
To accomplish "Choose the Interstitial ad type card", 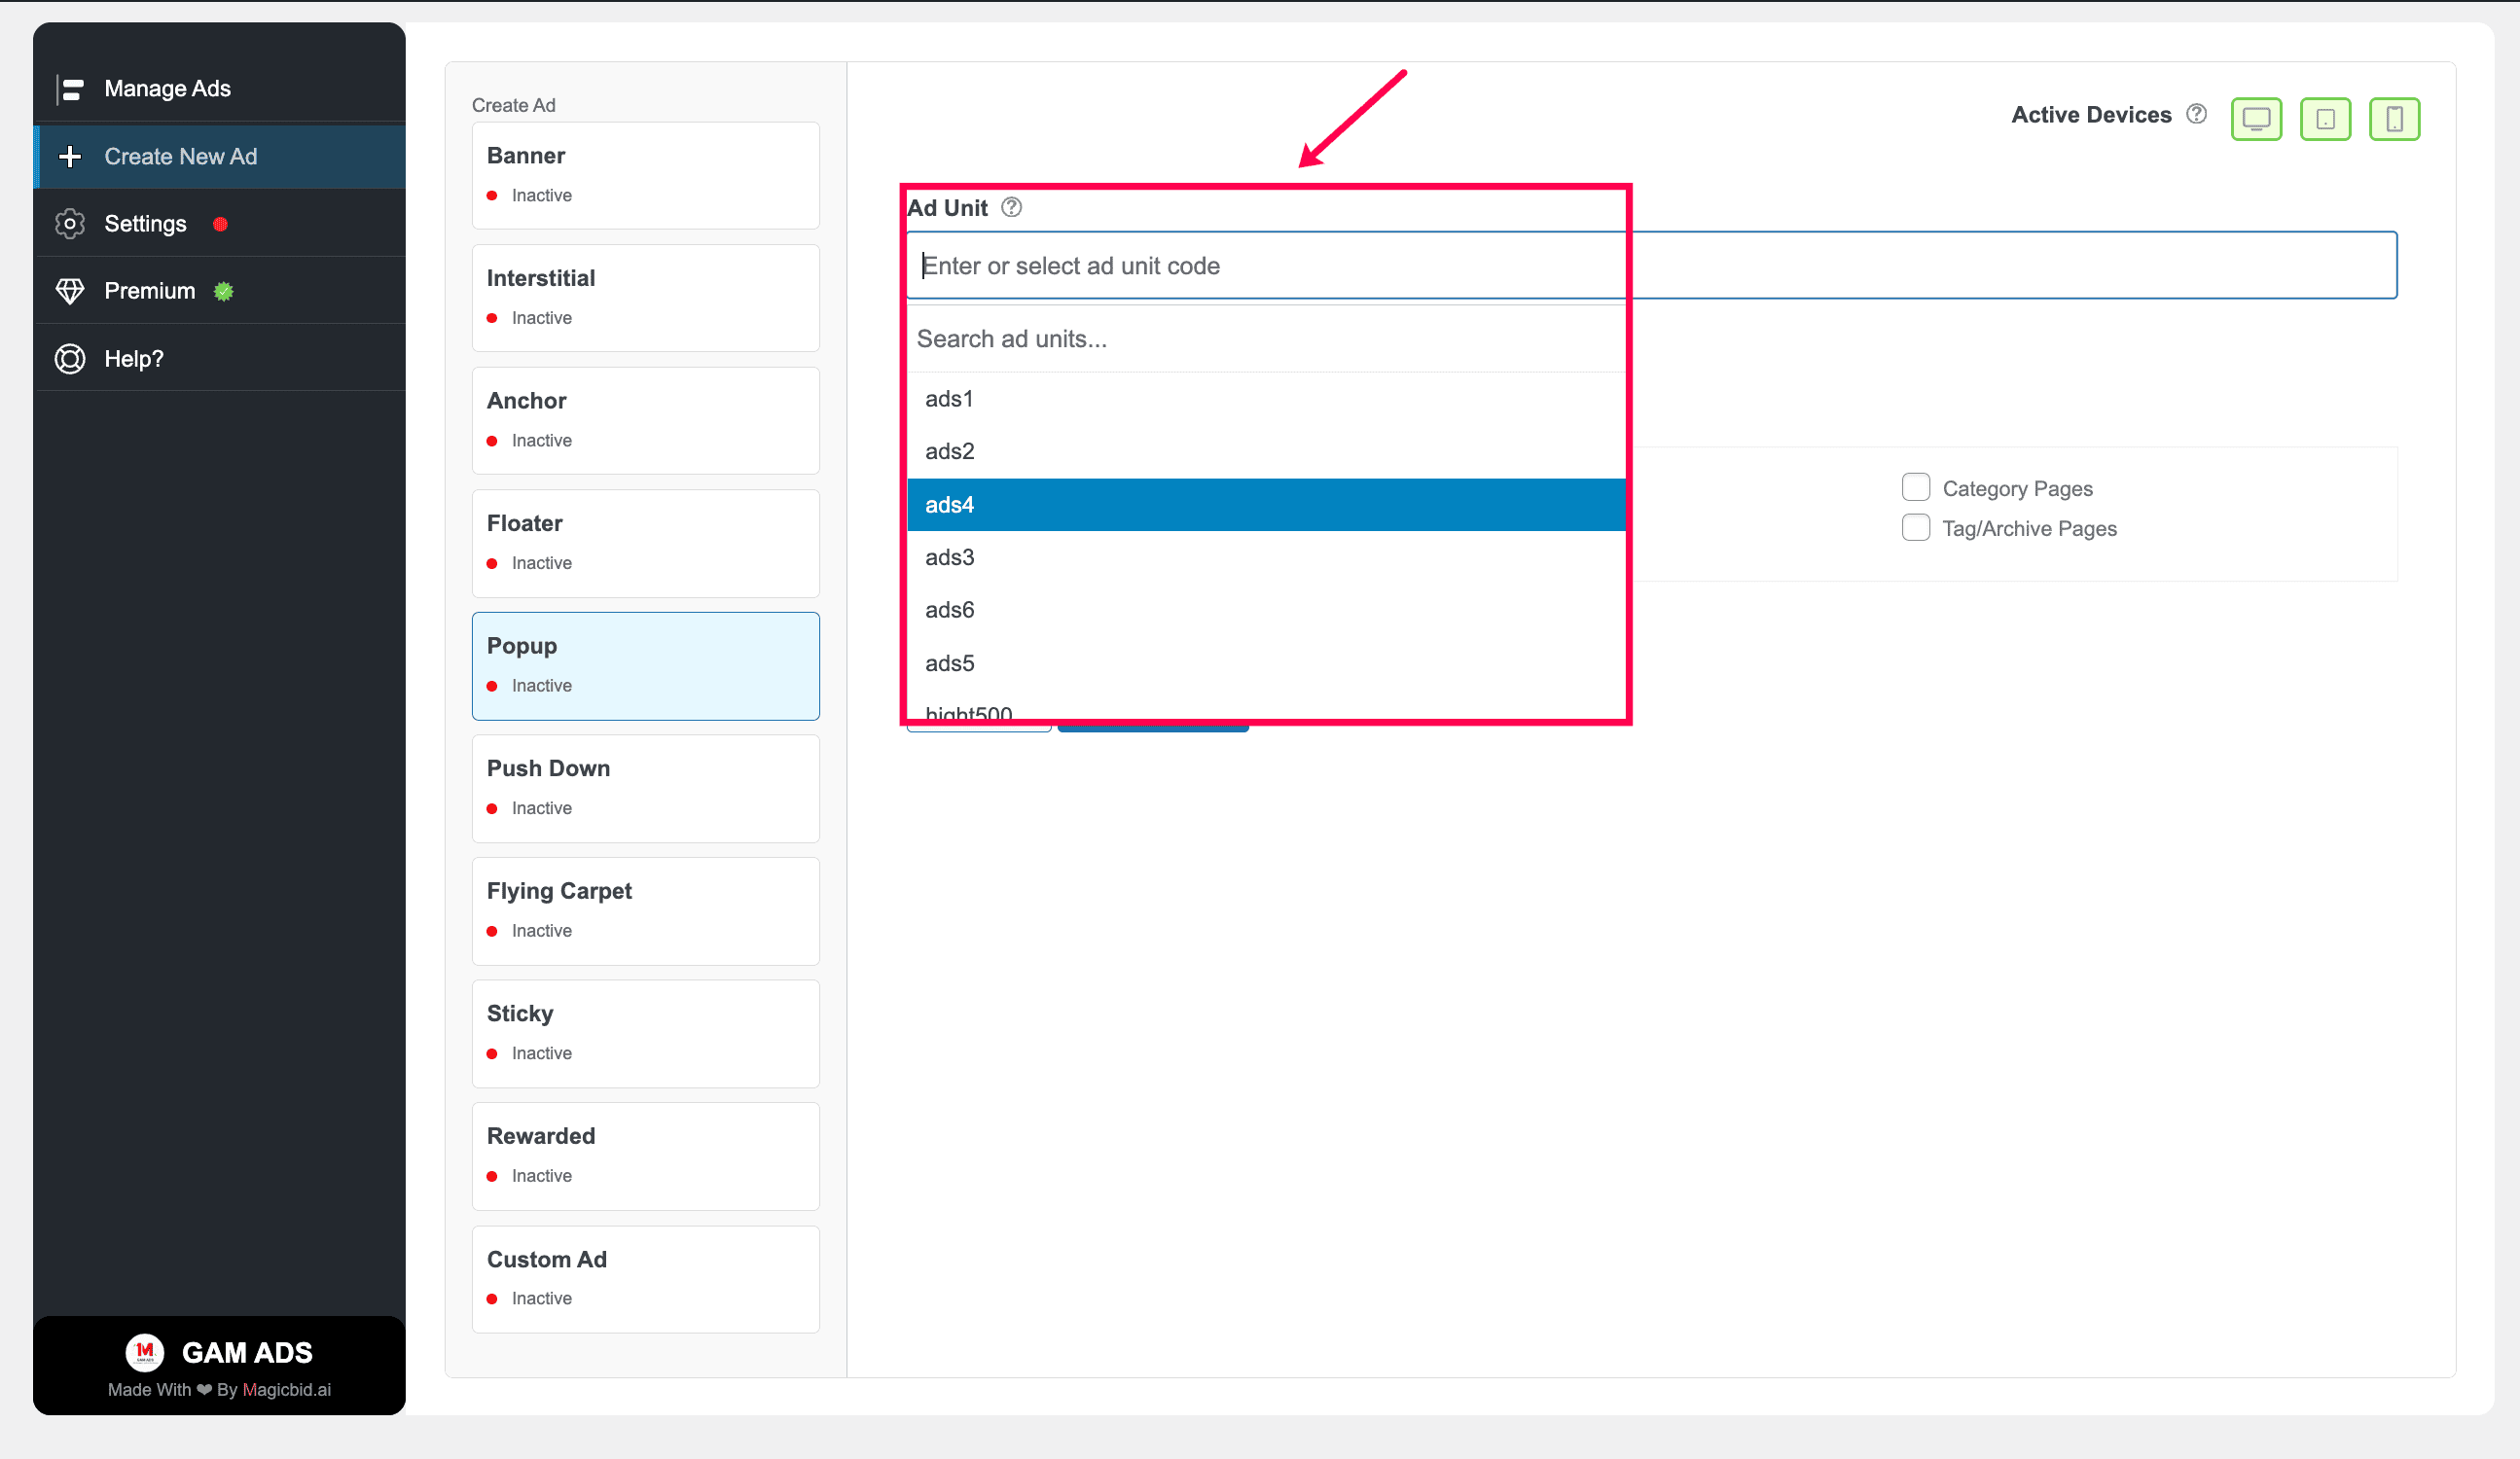I will tap(646, 298).
